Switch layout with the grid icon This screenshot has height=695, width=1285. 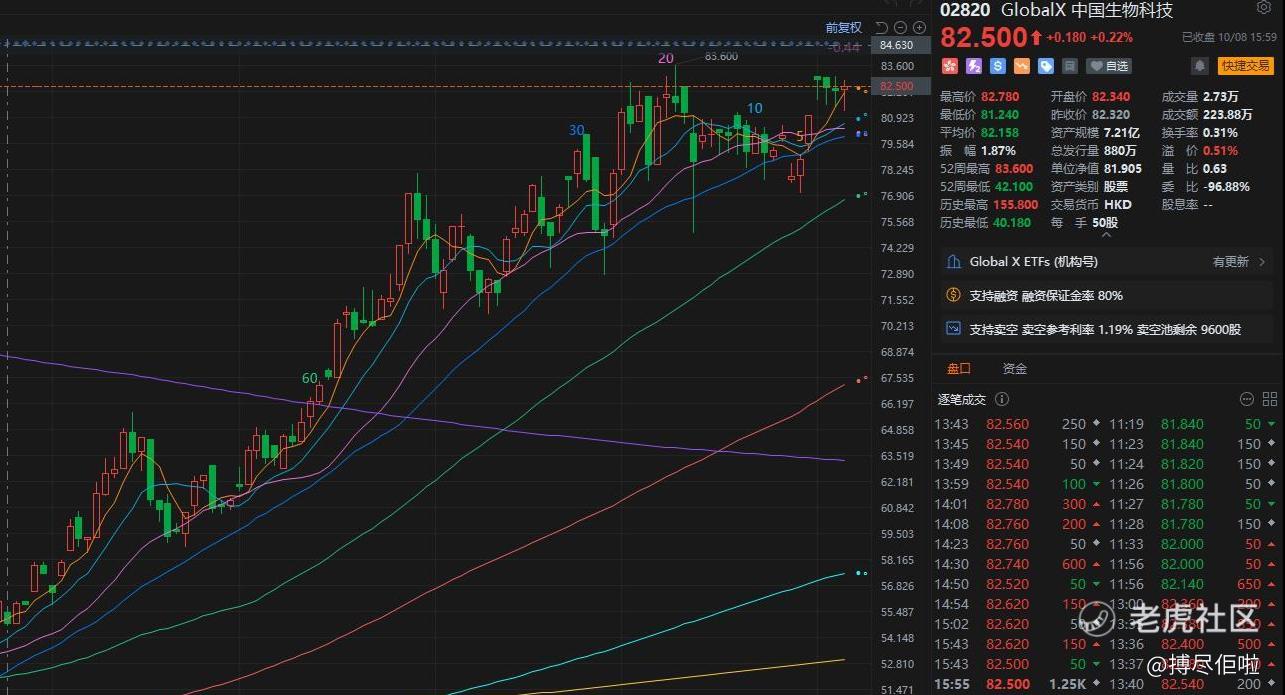coord(1270,399)
